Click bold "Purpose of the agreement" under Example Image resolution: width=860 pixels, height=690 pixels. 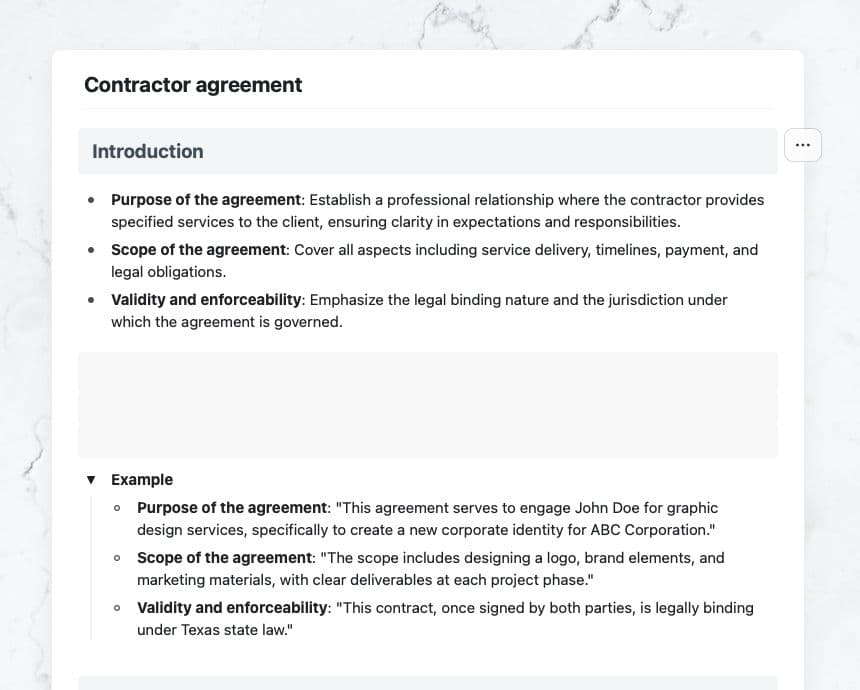click(232, 508)
